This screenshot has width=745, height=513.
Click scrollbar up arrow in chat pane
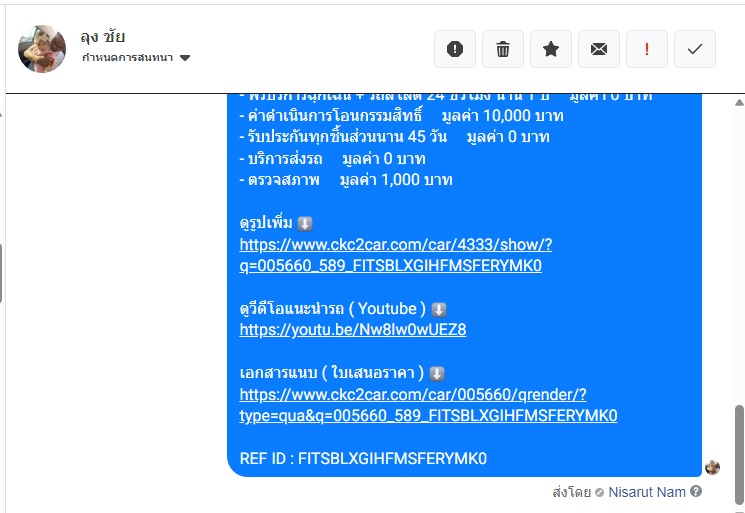[739, 102]
